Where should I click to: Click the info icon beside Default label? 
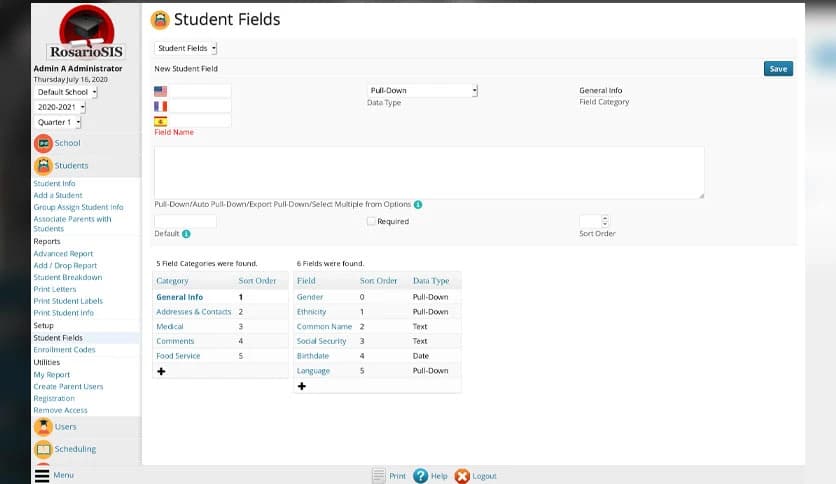coord(186,234)
